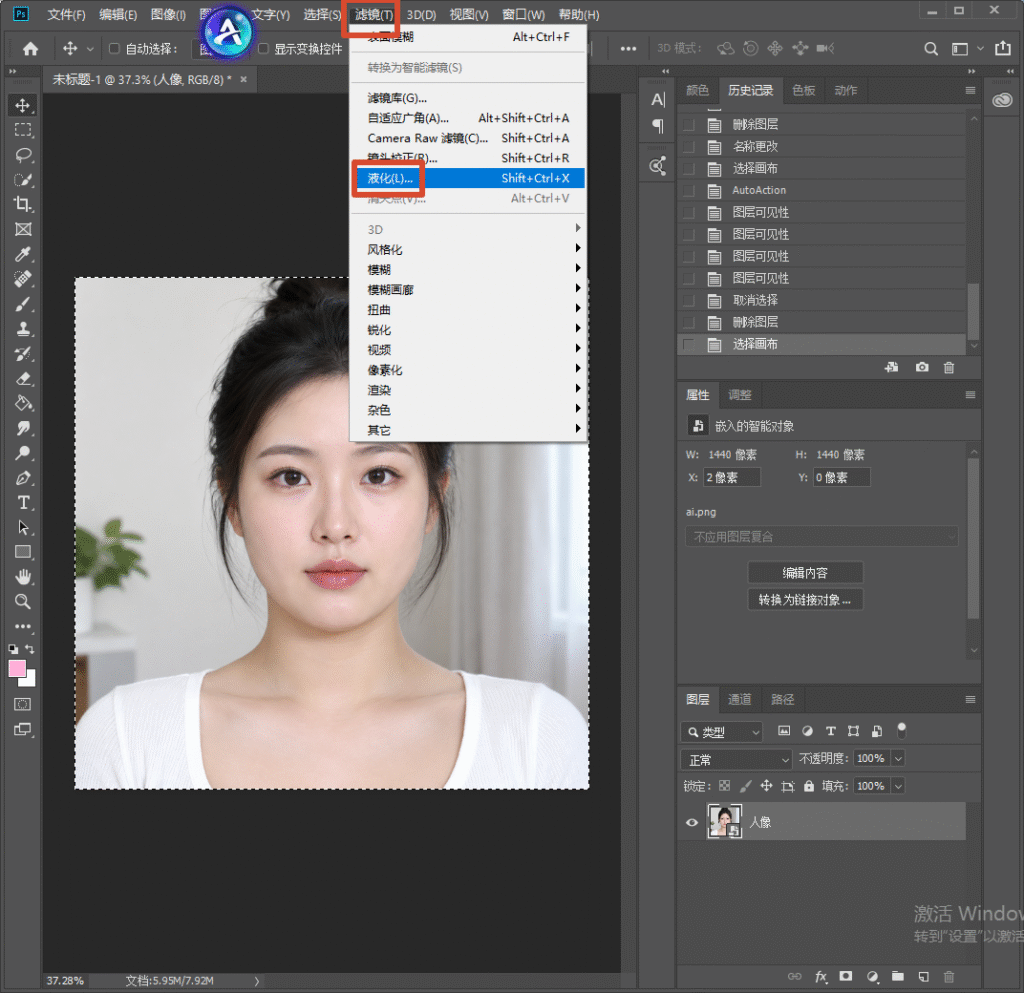Select the Quick Selection tool
1024x993 pixels.
tap(23, 180)
